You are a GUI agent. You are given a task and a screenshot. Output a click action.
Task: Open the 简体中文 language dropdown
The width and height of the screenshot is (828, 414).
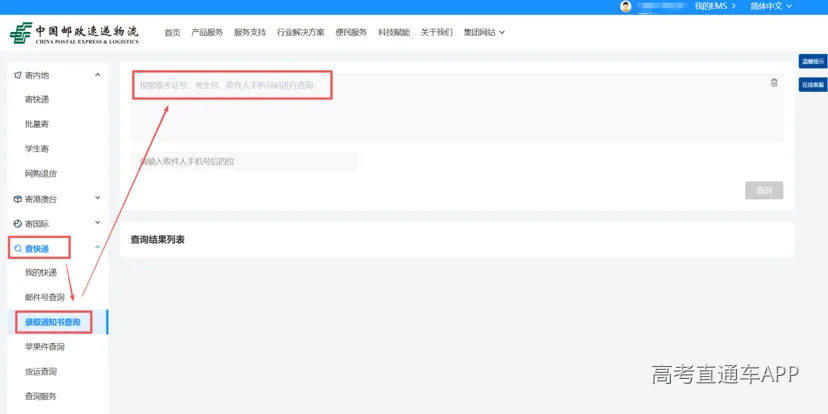pos(771,6)
